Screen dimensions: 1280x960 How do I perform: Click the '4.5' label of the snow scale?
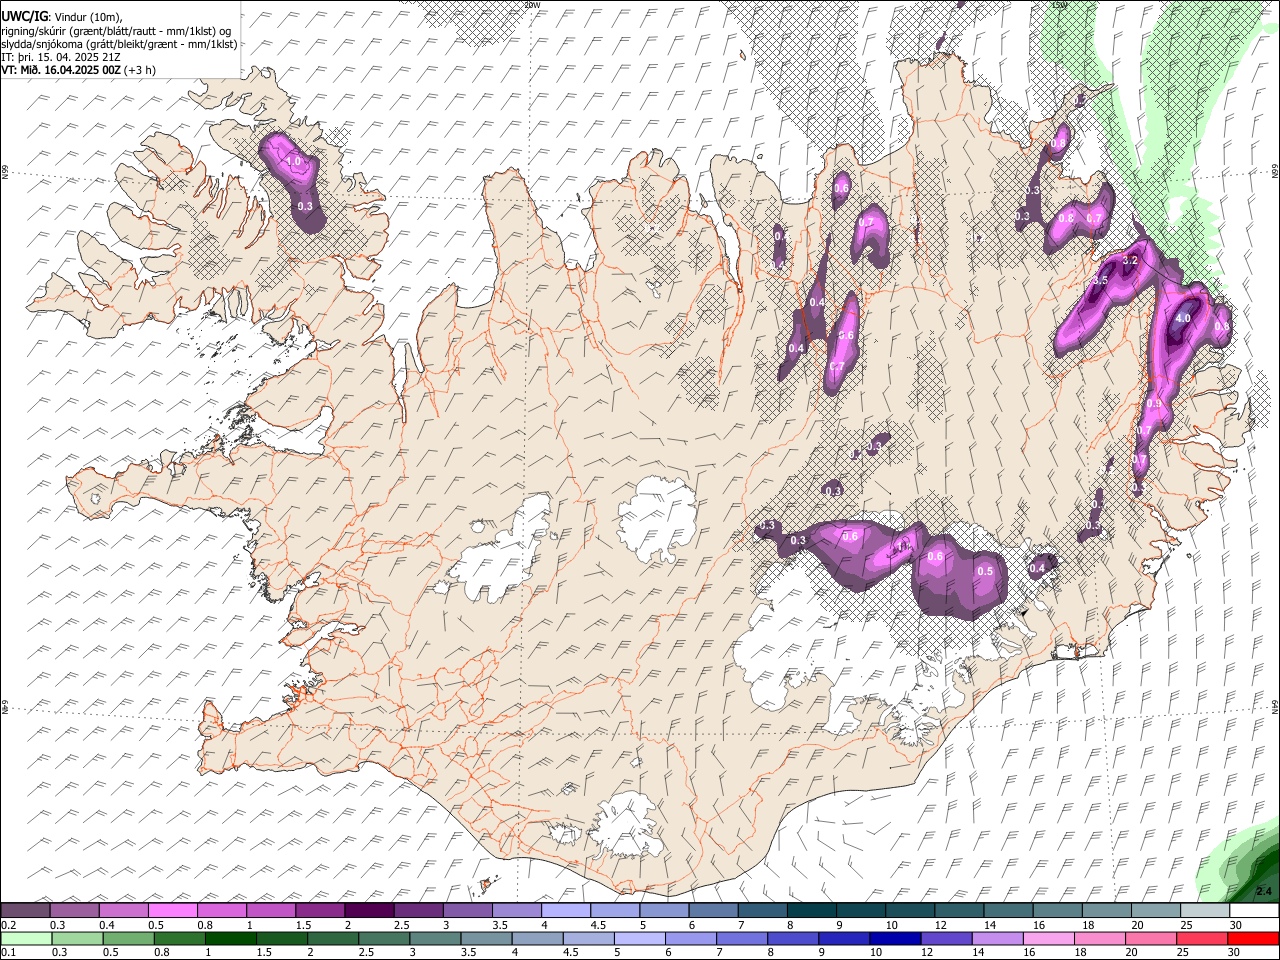click(x=598, y=925)
